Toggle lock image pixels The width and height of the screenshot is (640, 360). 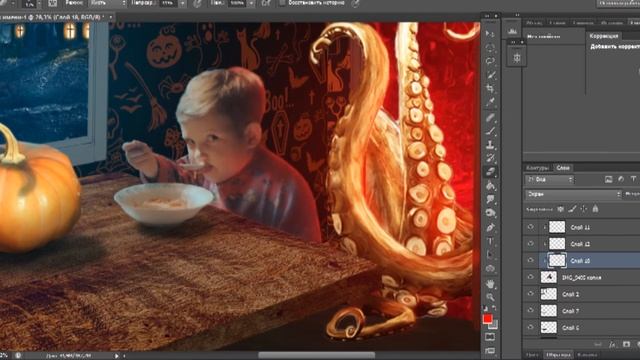pyautogui.click(x=572, y=209)
